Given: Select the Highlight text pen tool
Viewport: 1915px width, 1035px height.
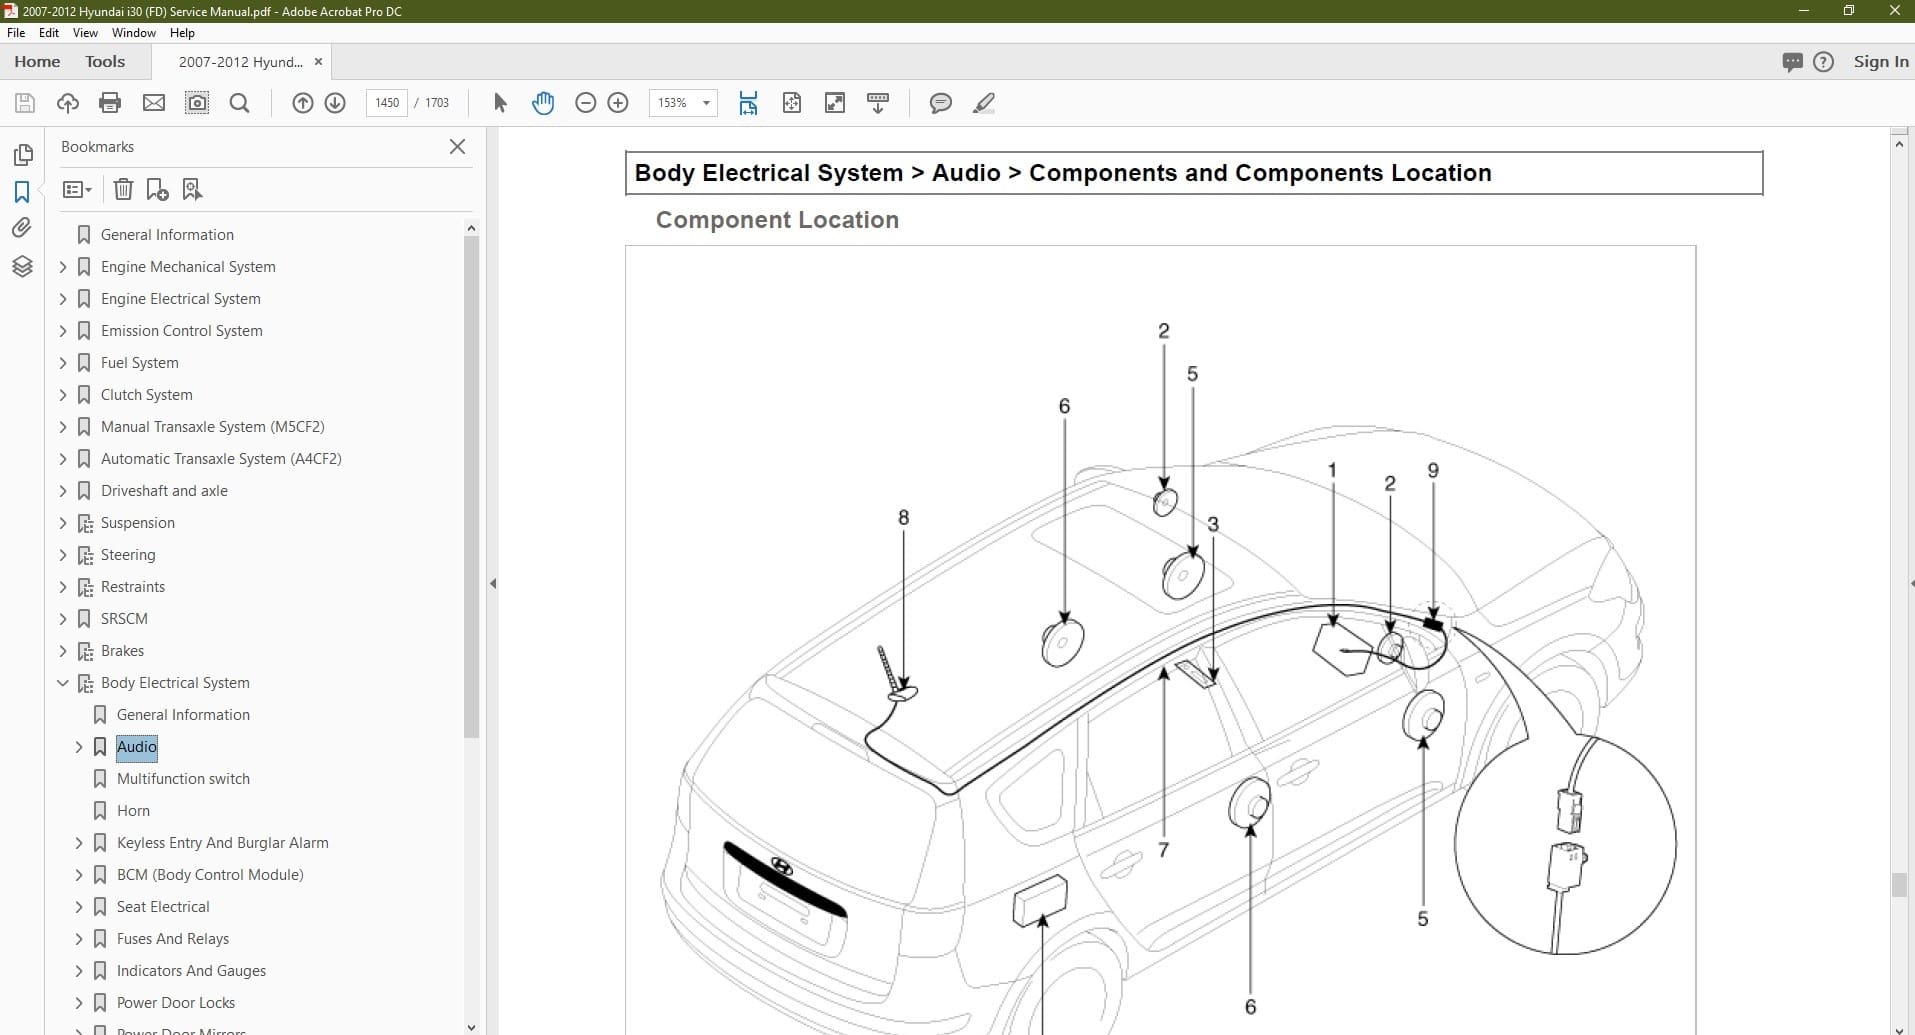Looking at the screenshot, I should click(x=984, y=103).
